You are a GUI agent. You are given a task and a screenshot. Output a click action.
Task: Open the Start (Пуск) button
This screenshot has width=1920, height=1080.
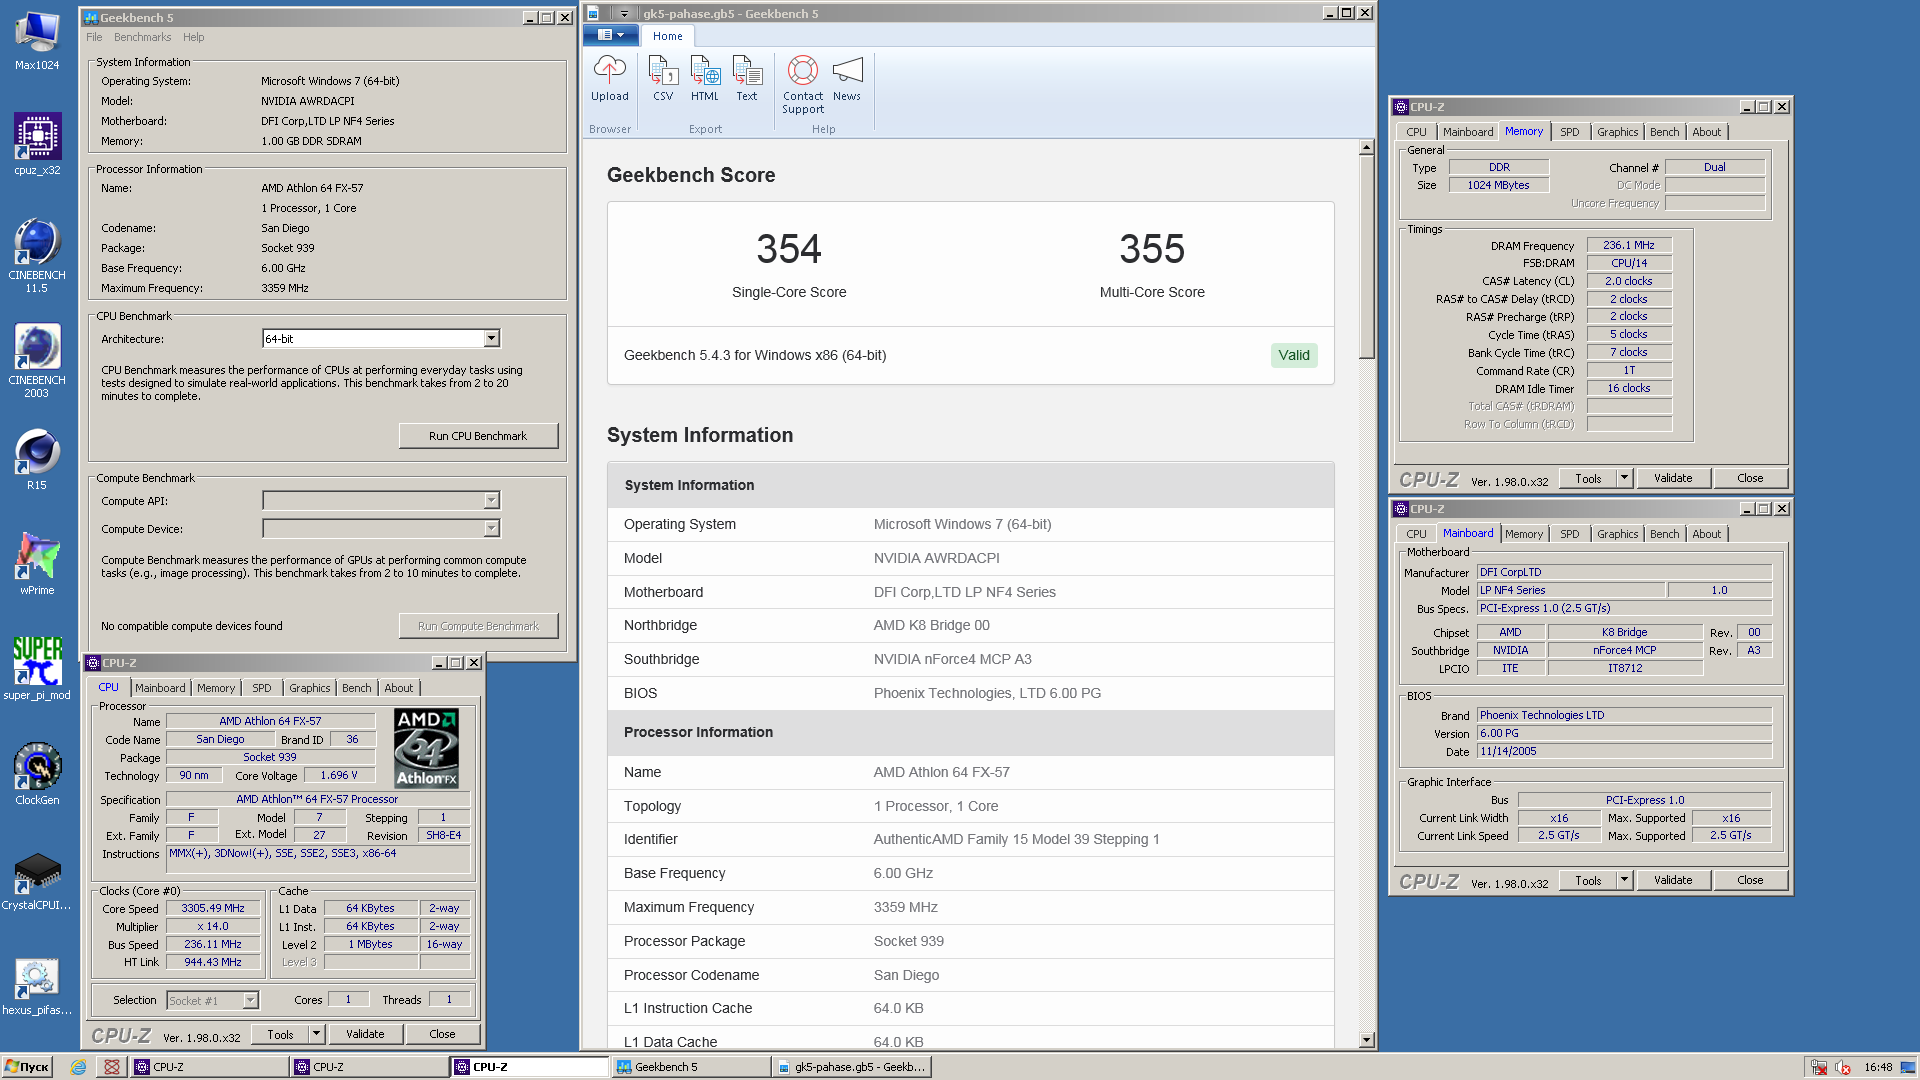(x=27, y=1067)
